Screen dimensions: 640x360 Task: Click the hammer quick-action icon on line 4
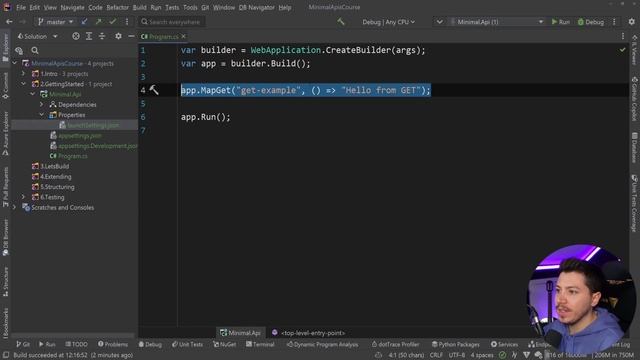pos(154,90)
